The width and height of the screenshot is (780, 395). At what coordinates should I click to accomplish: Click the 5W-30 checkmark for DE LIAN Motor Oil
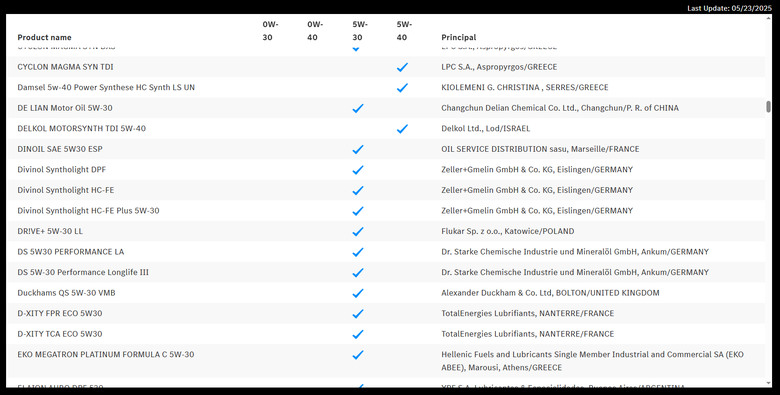tap(358, 108)
